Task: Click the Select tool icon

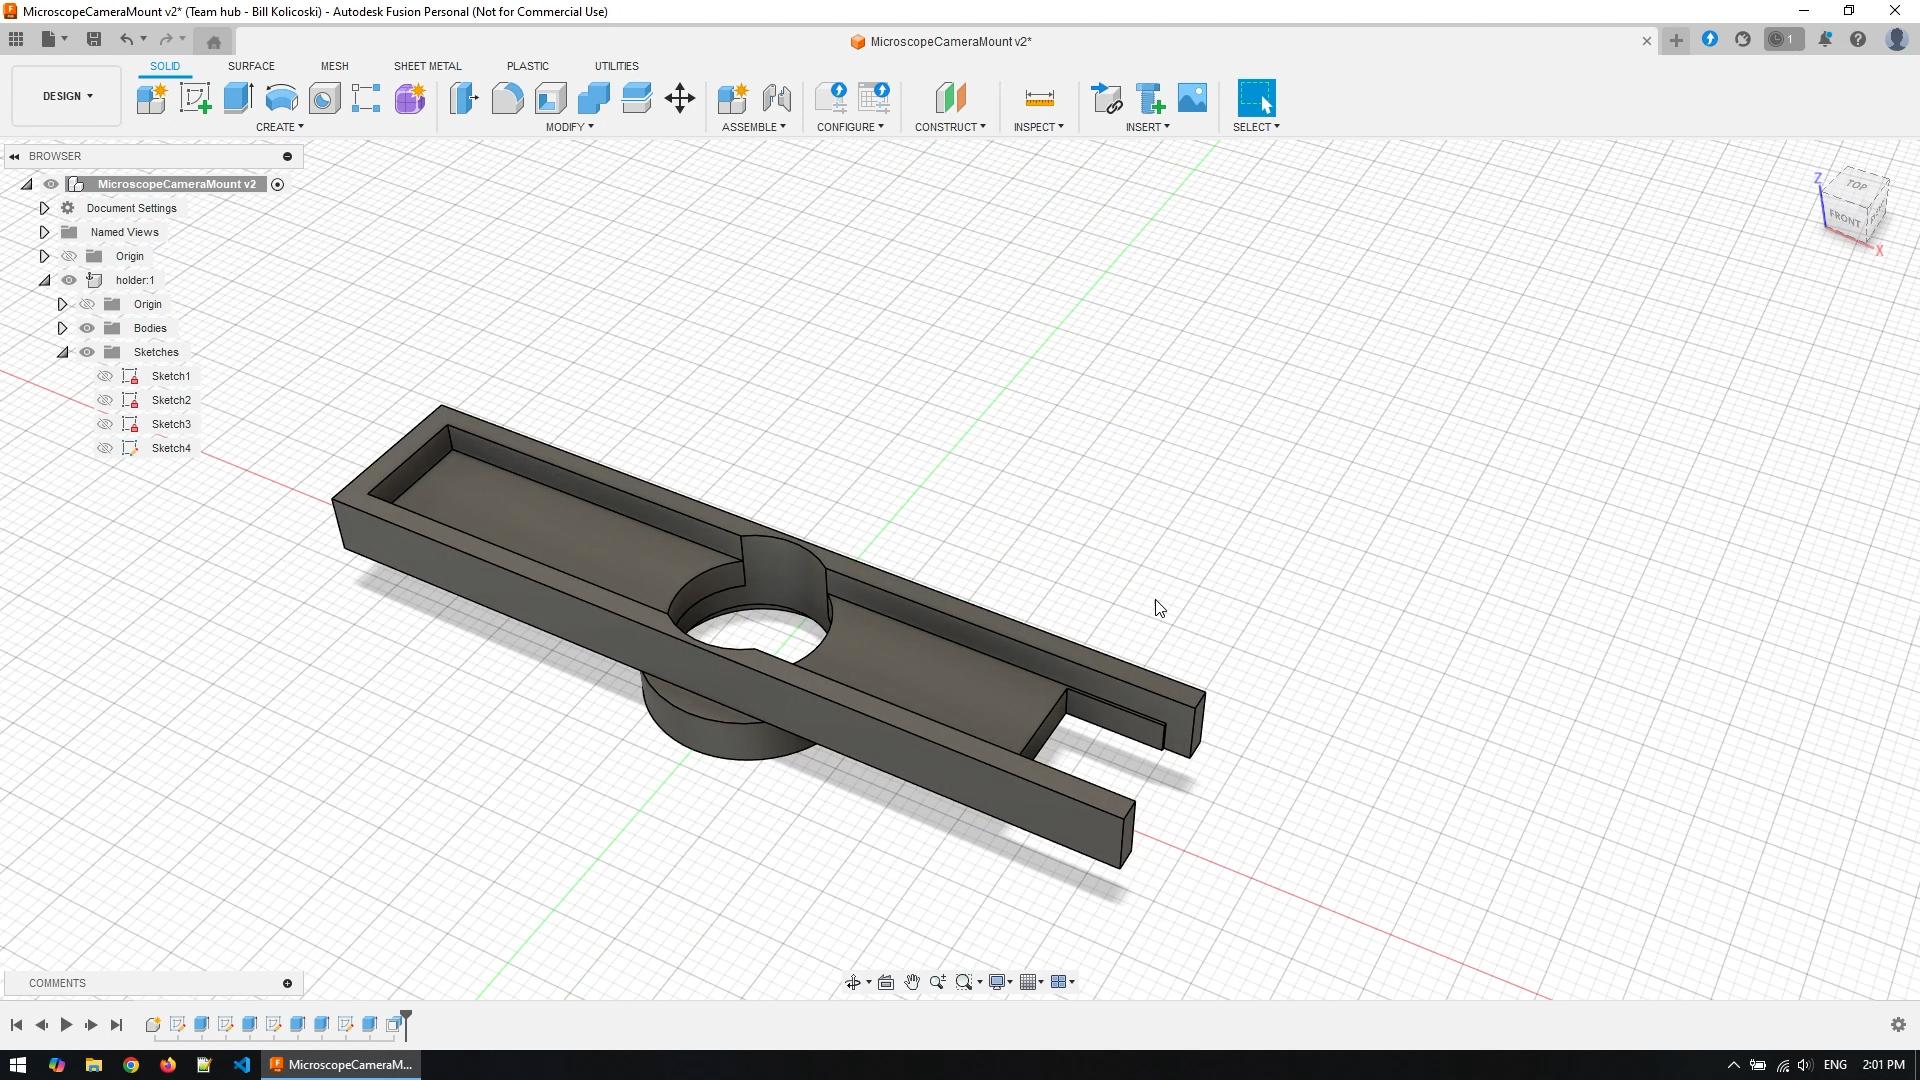Action: coord(1257,98)
